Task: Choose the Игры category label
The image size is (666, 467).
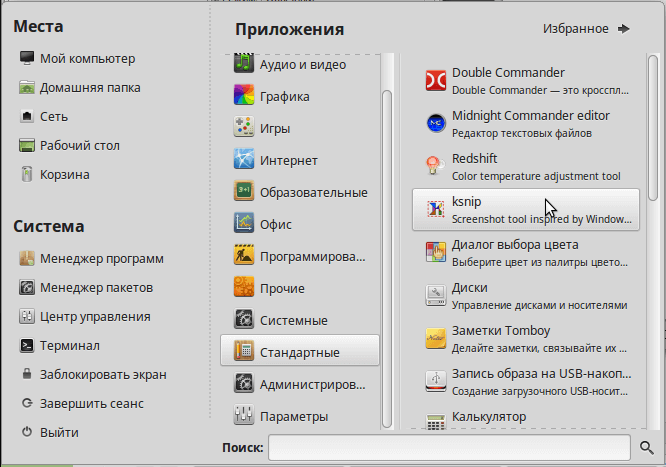Action: pos(275,128)
